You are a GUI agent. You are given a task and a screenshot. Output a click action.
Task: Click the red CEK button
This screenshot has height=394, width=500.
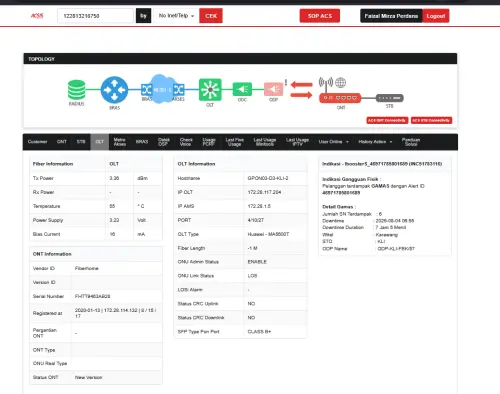click(211, 16)
